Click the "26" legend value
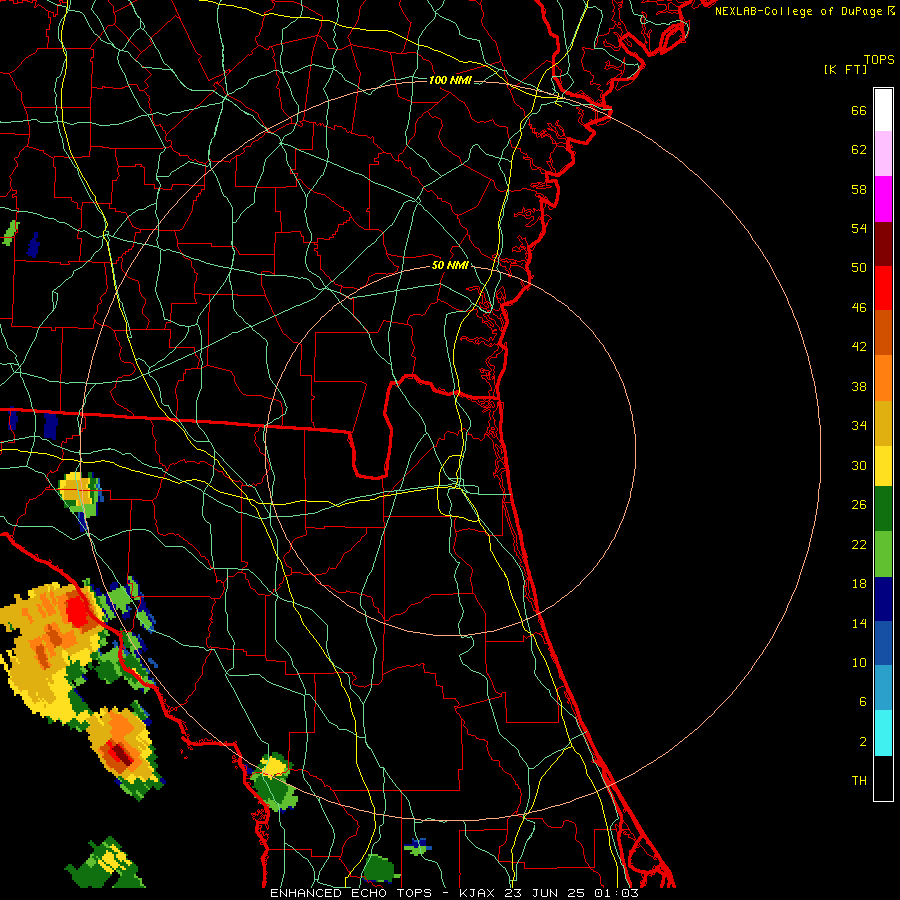The image size is (900, 900). coord(859,505)
